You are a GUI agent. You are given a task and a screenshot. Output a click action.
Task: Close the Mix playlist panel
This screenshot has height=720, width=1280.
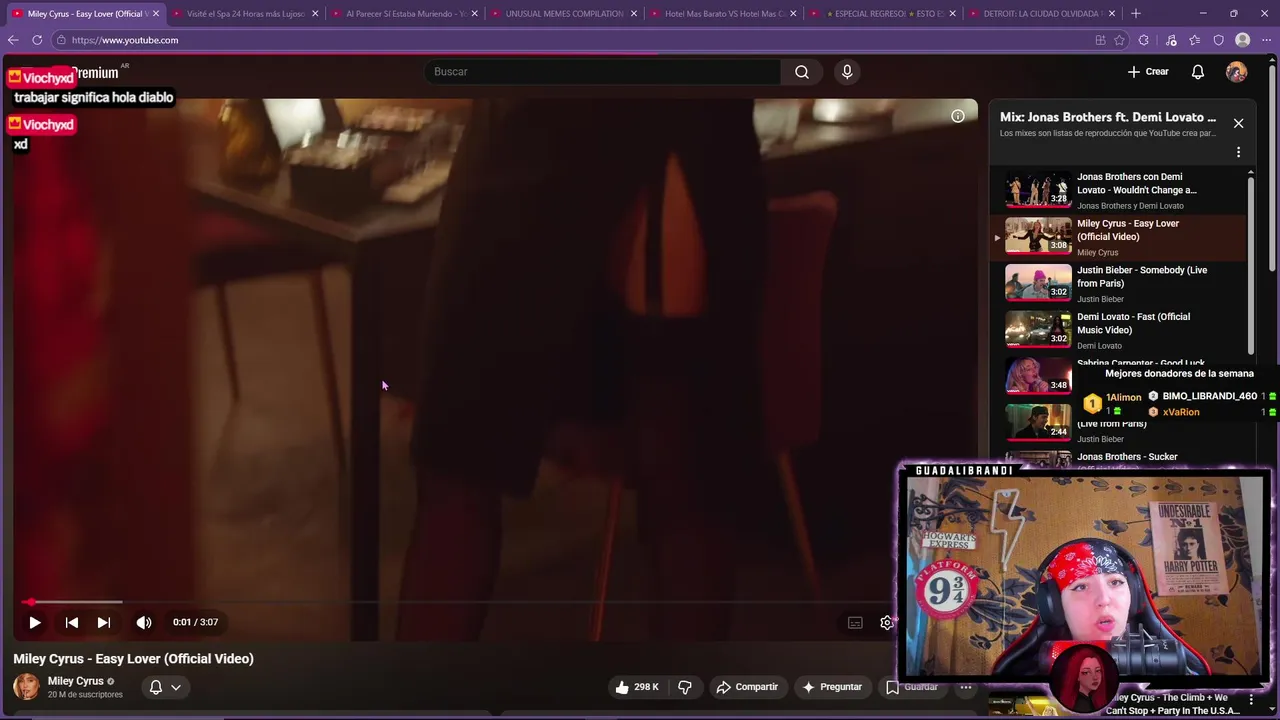(x=1238, y=123)
